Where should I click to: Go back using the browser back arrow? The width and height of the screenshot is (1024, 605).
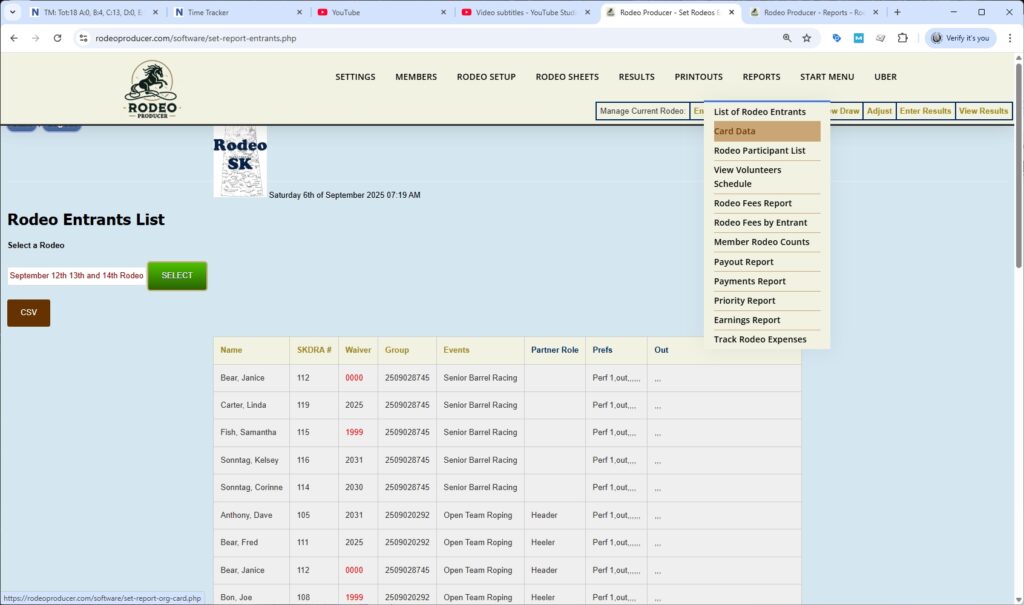click(15, 37)
